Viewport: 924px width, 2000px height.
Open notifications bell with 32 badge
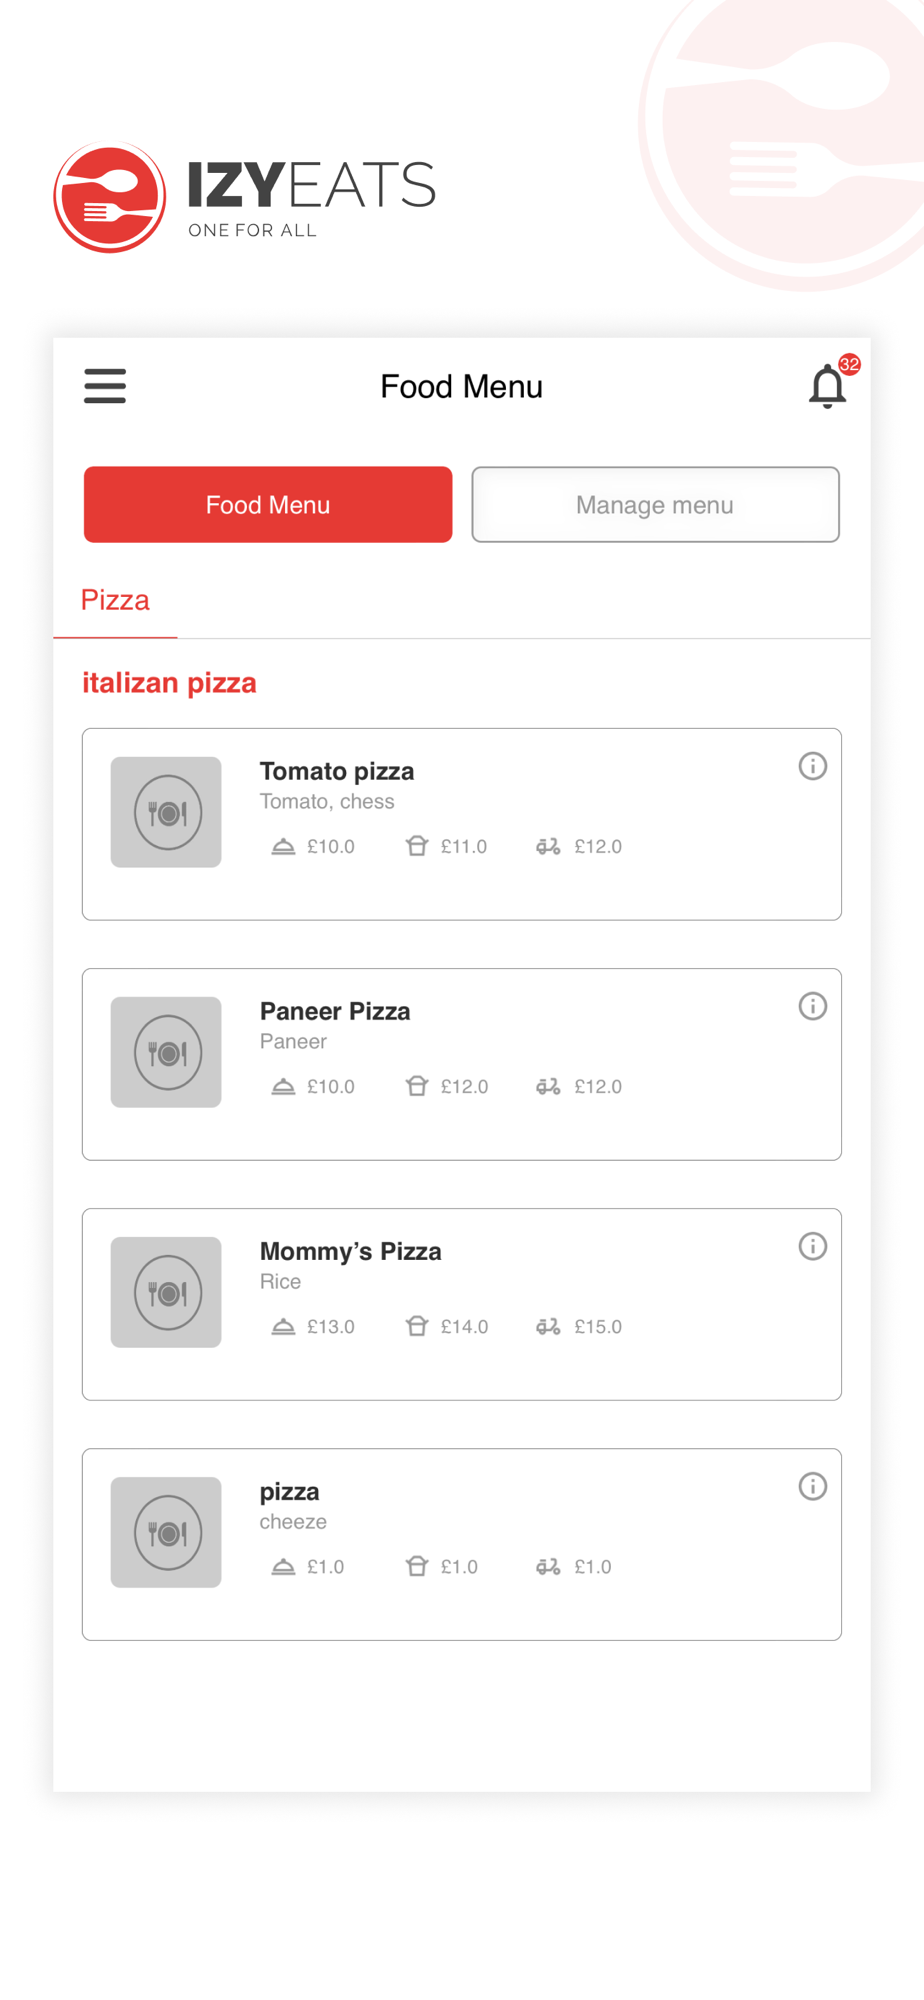(x=831, y=383)
